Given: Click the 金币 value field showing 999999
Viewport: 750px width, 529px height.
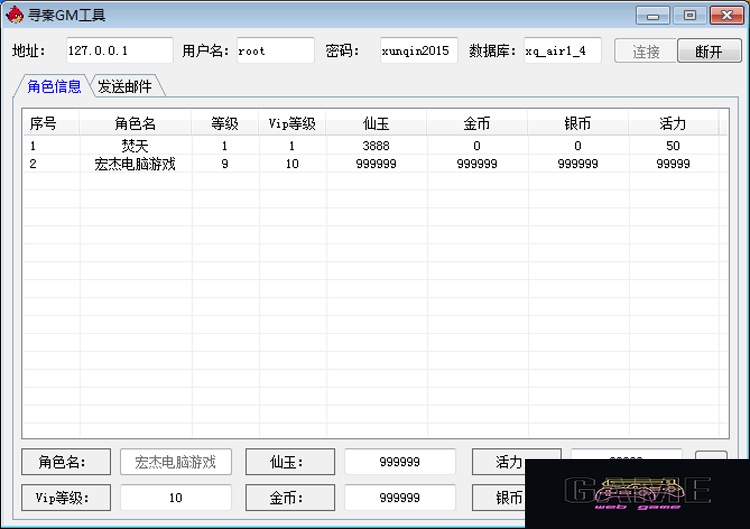Looking at the screenshot, I should (x=400, y=497).
